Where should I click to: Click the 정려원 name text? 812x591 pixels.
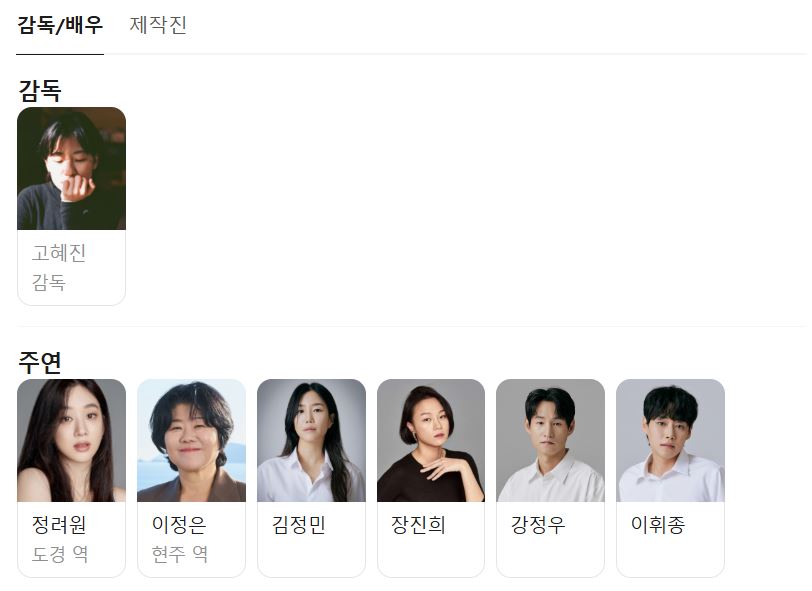59,525
